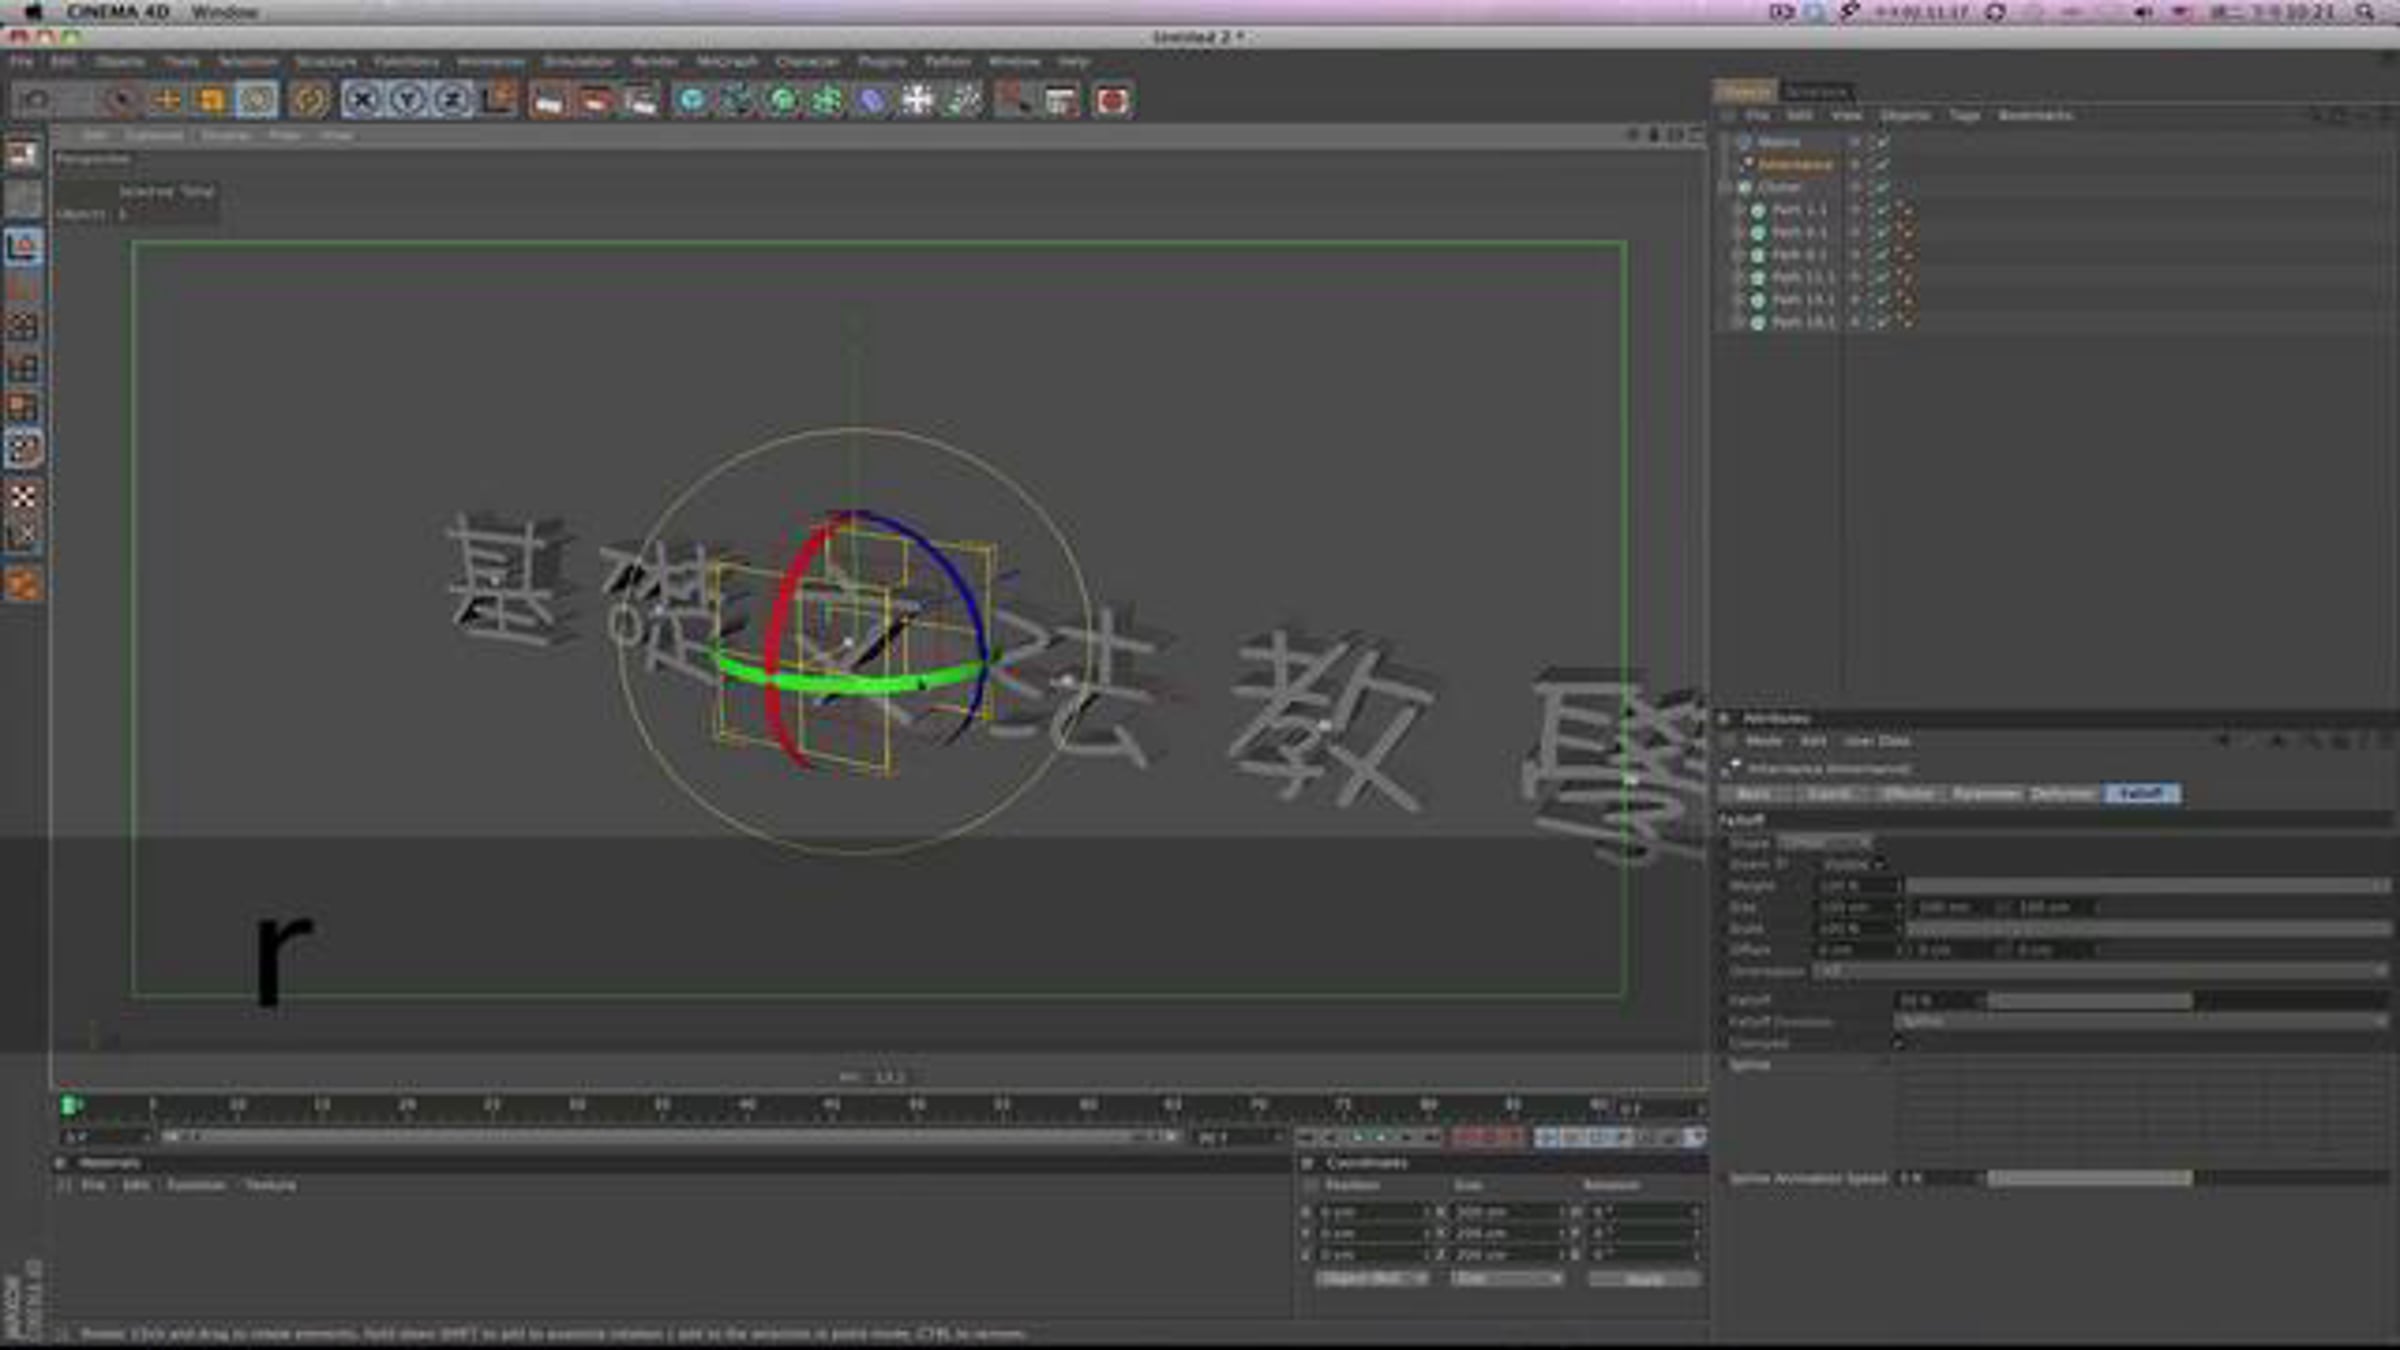Select the Cloner object in the tree
Screen dimensions: 2400x1350
click(1779, 187)
